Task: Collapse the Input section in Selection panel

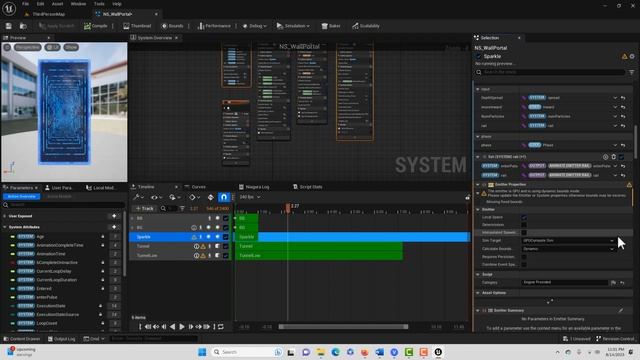Action: (x=478, y=89)
